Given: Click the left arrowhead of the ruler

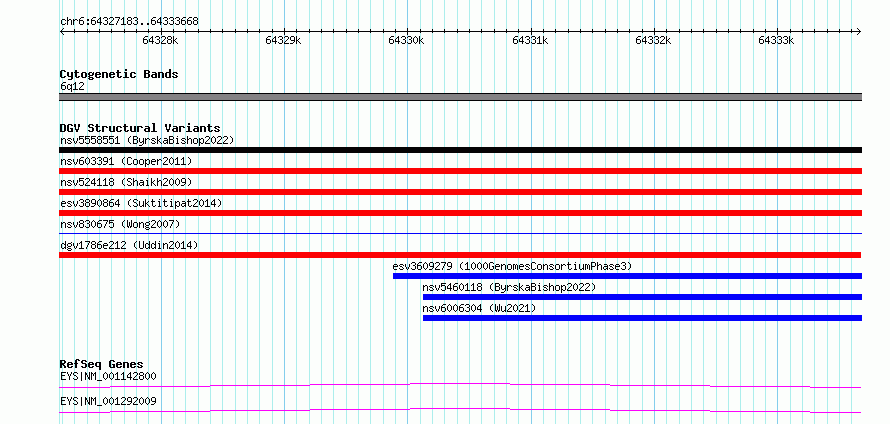Looking at the screenshot, I should point(62,31).
